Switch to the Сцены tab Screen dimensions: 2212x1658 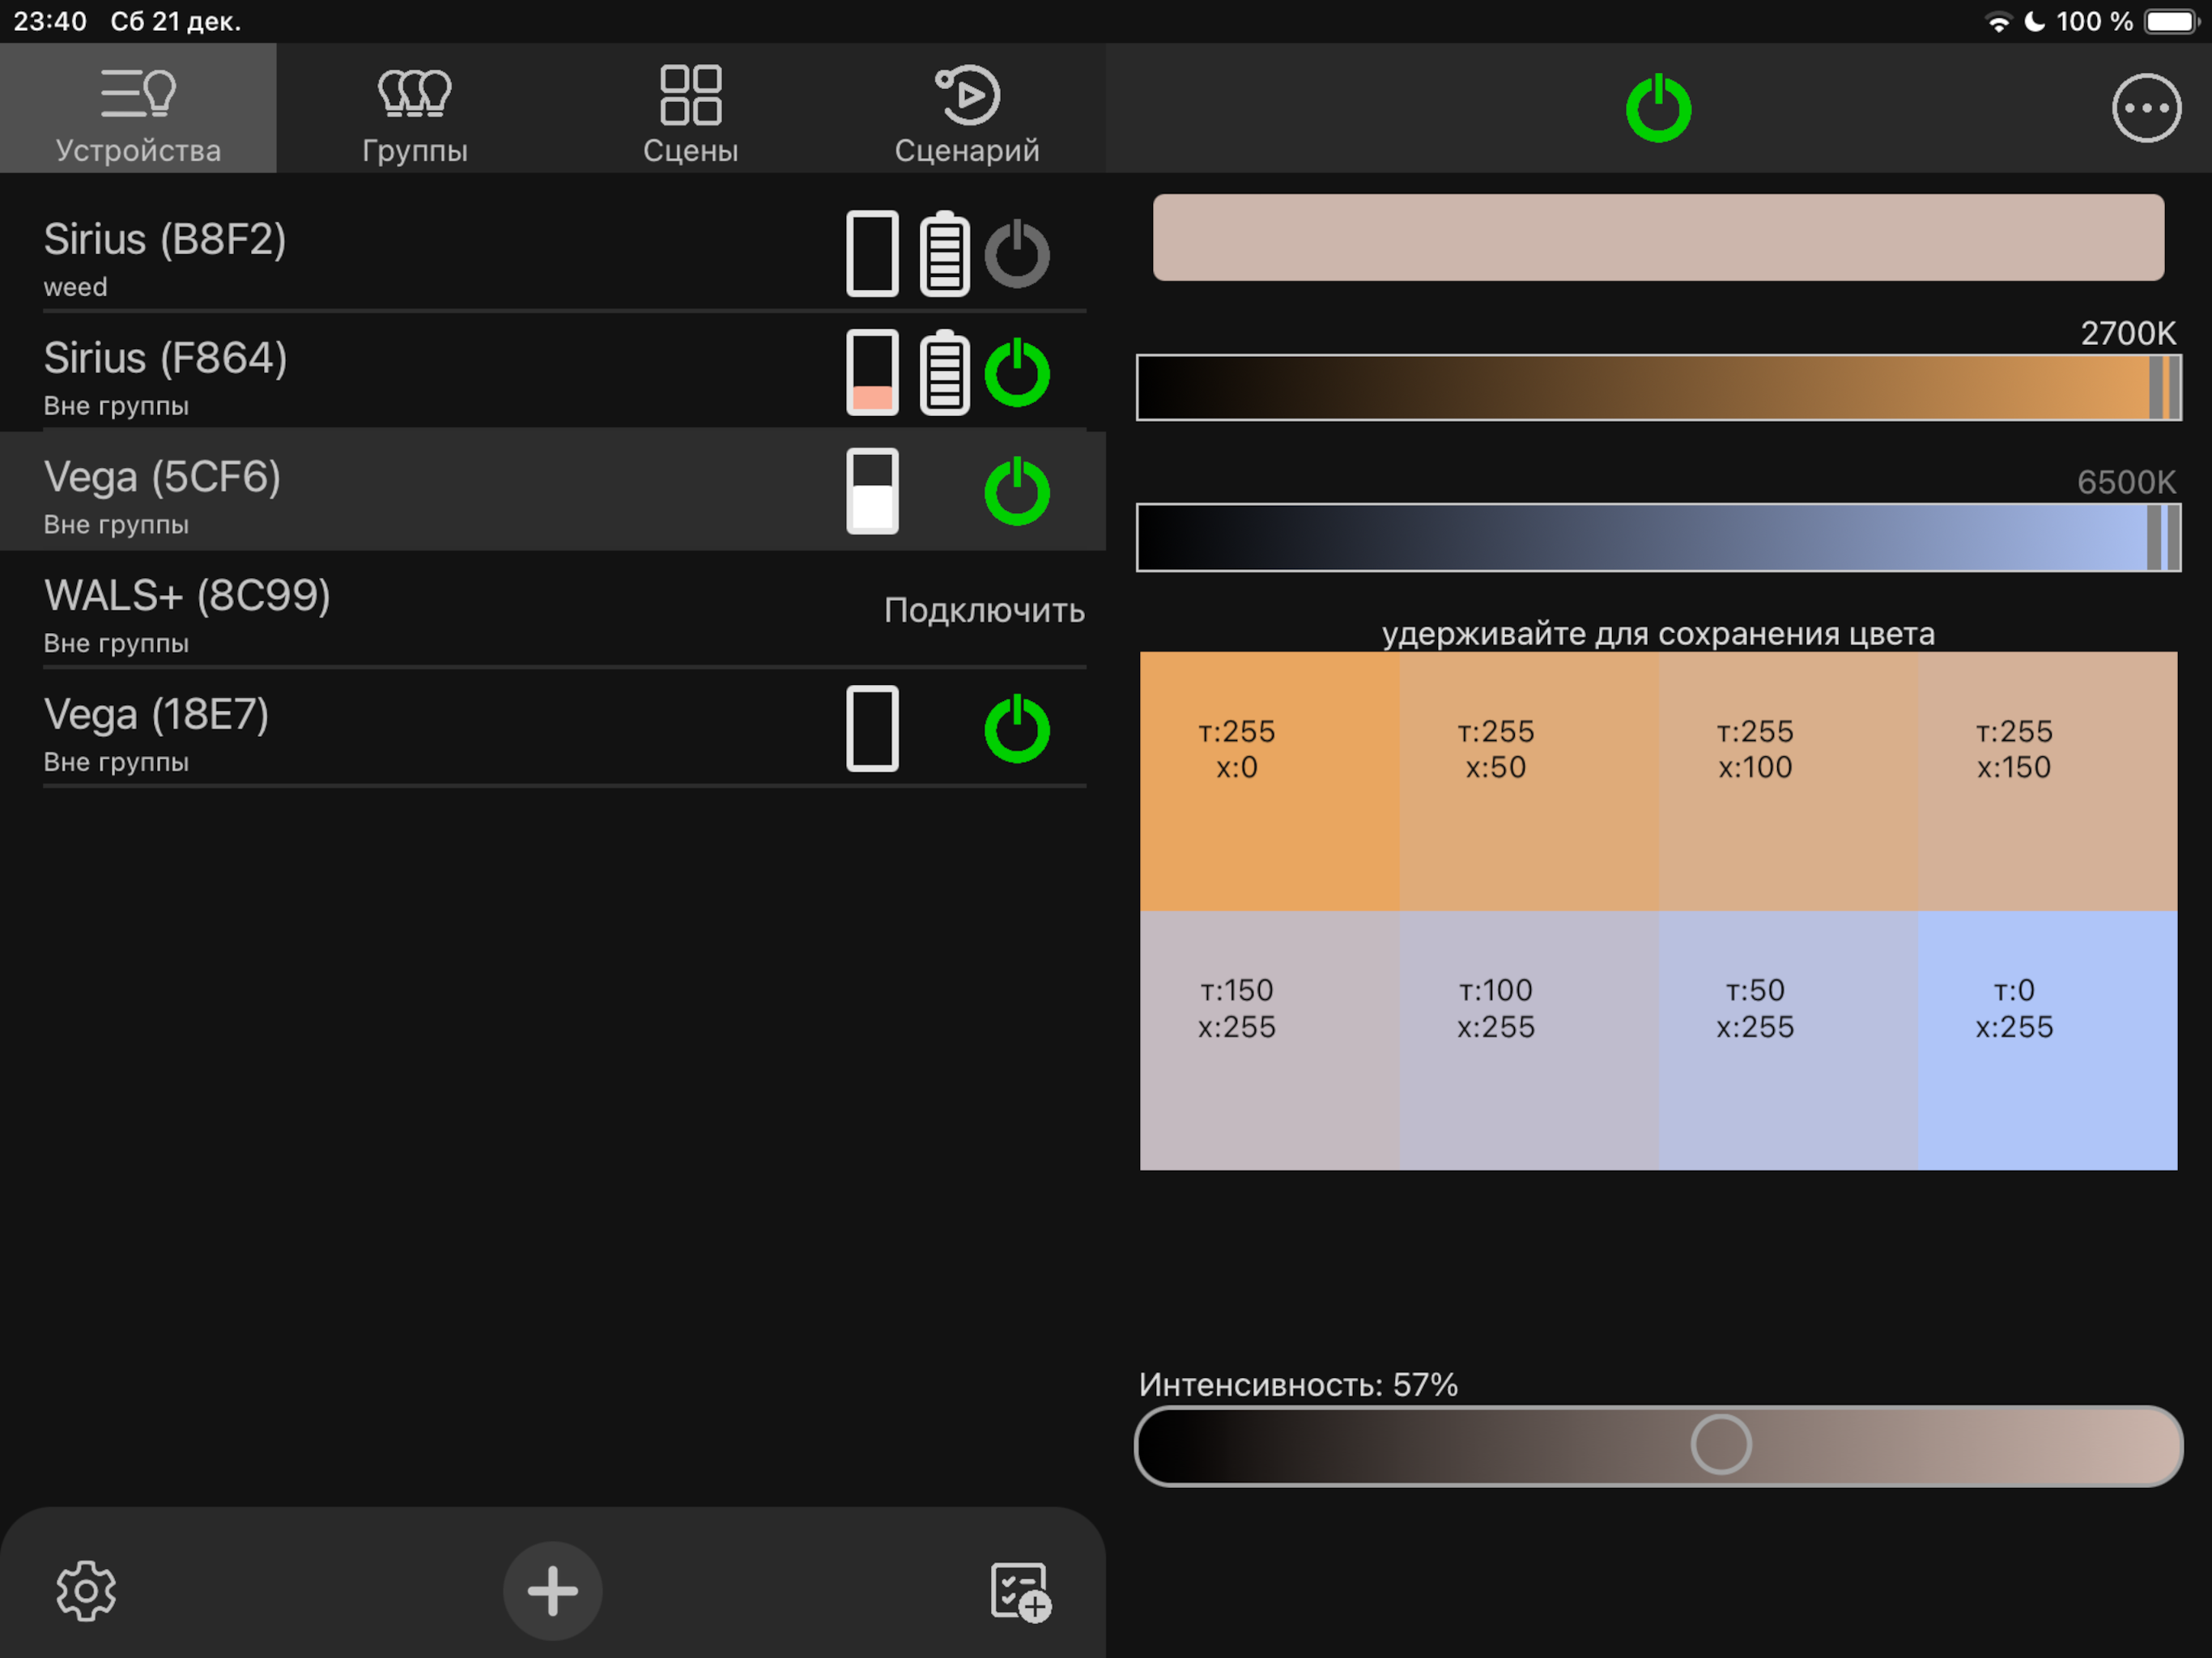(x=690, y=108)
